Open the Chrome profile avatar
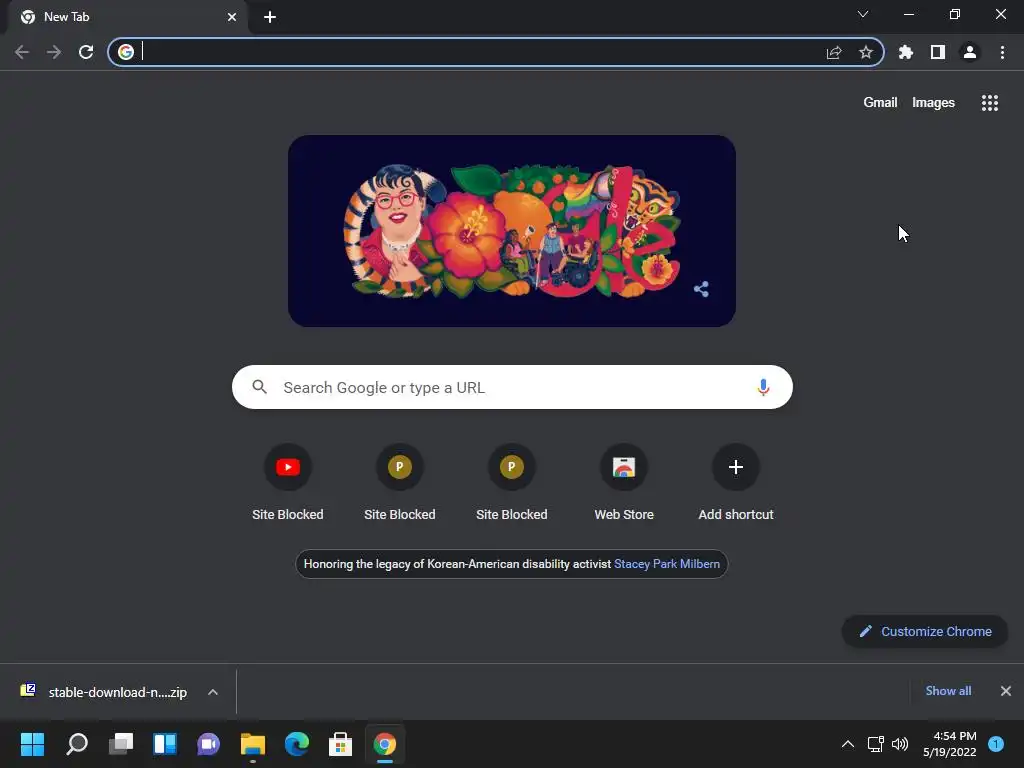The image size is (1024, 768). [x=970, y=52]
